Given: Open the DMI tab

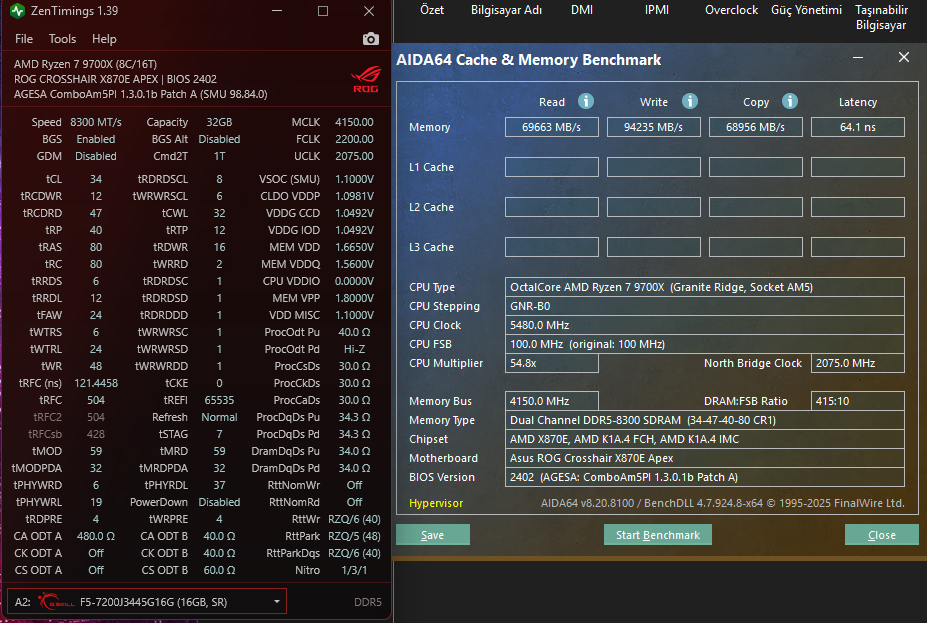Looking at the screenshot, I should 582,10.
